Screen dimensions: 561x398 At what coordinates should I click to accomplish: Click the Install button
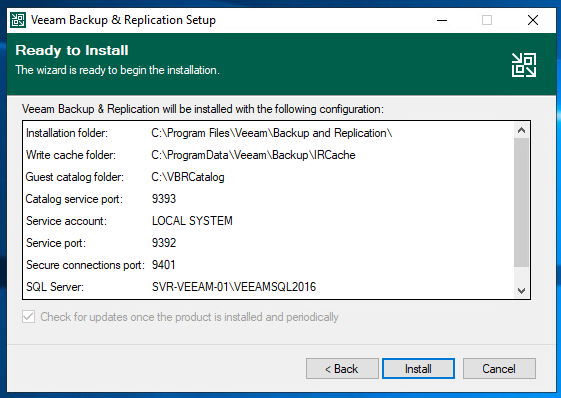coord(418,368)
